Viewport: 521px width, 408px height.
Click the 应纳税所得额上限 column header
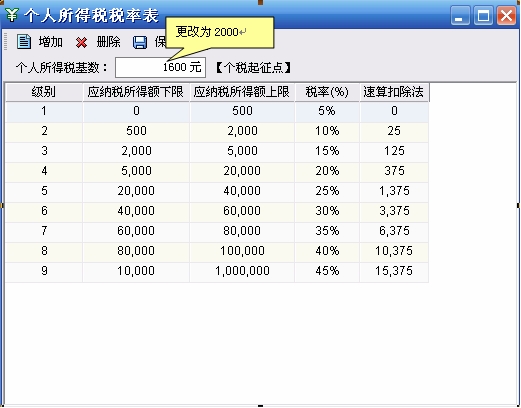[242, 92]
